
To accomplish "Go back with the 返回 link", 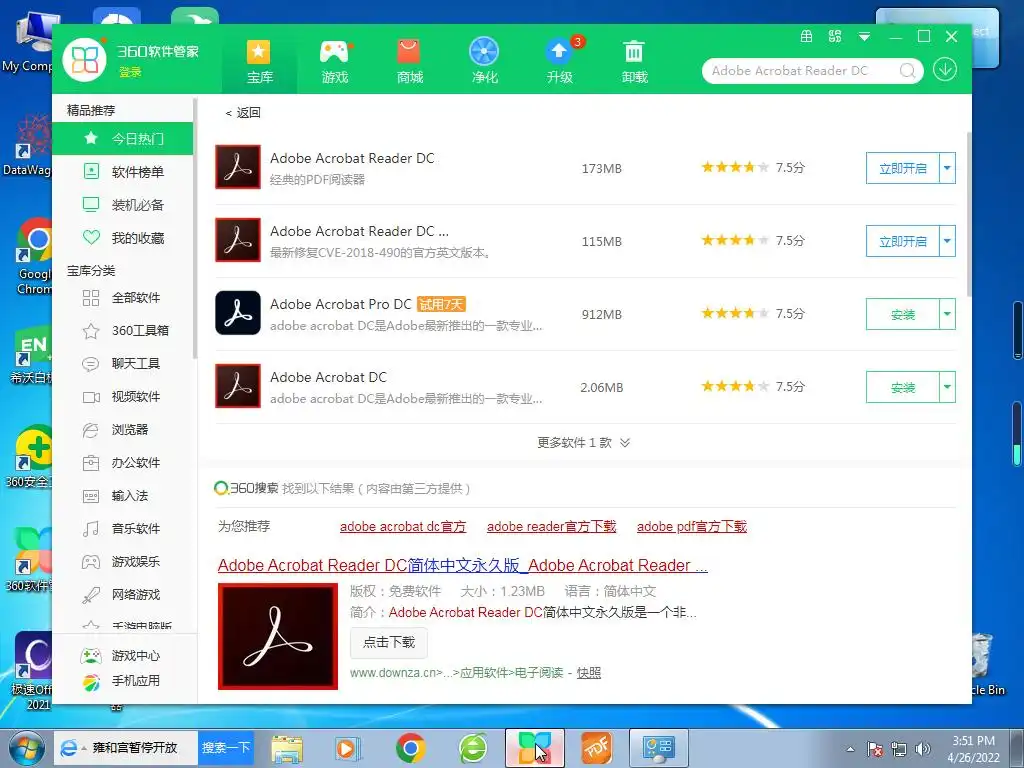I will pos(243,112).
